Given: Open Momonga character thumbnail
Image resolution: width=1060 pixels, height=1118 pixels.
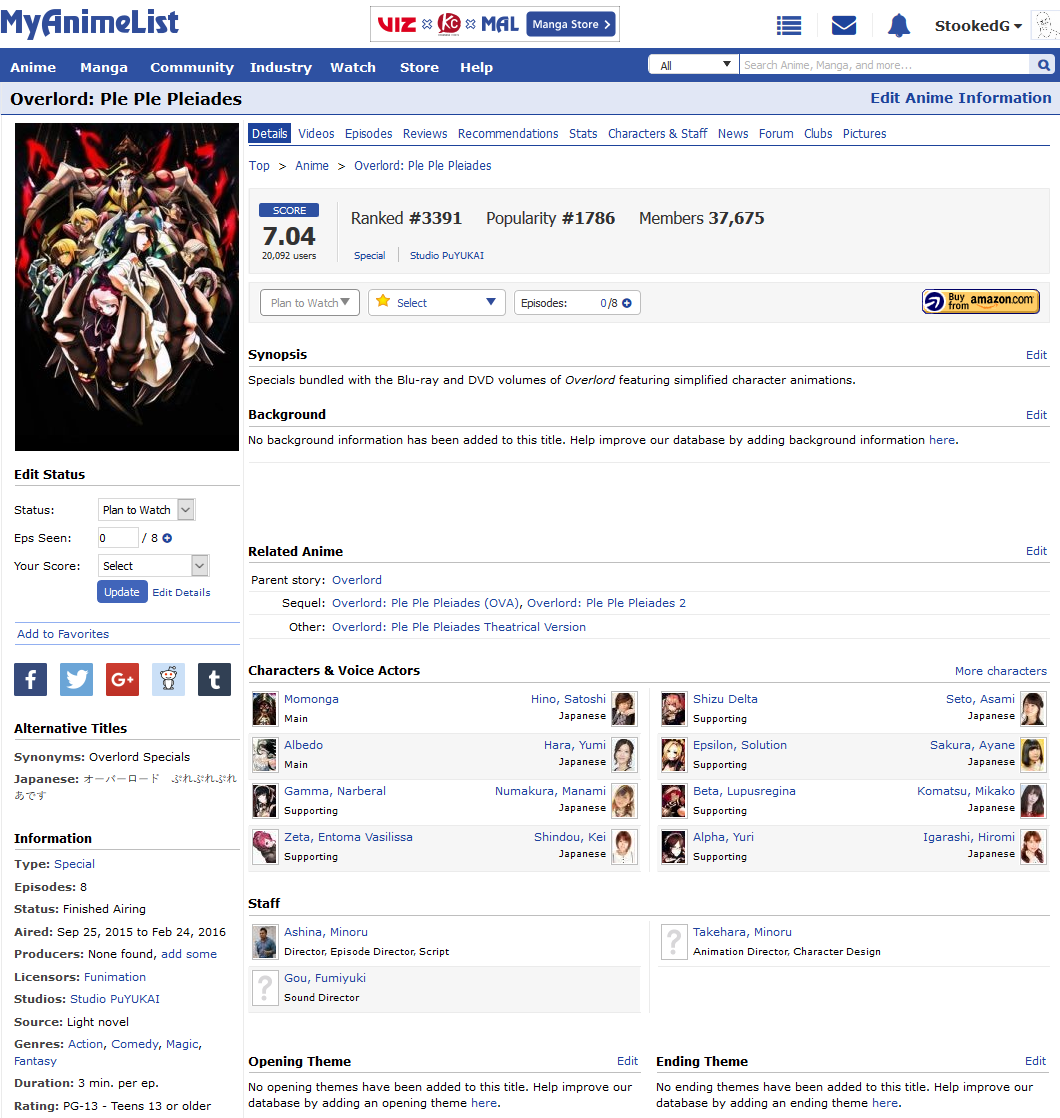Looking at the screenshot, I should point(264,709).
